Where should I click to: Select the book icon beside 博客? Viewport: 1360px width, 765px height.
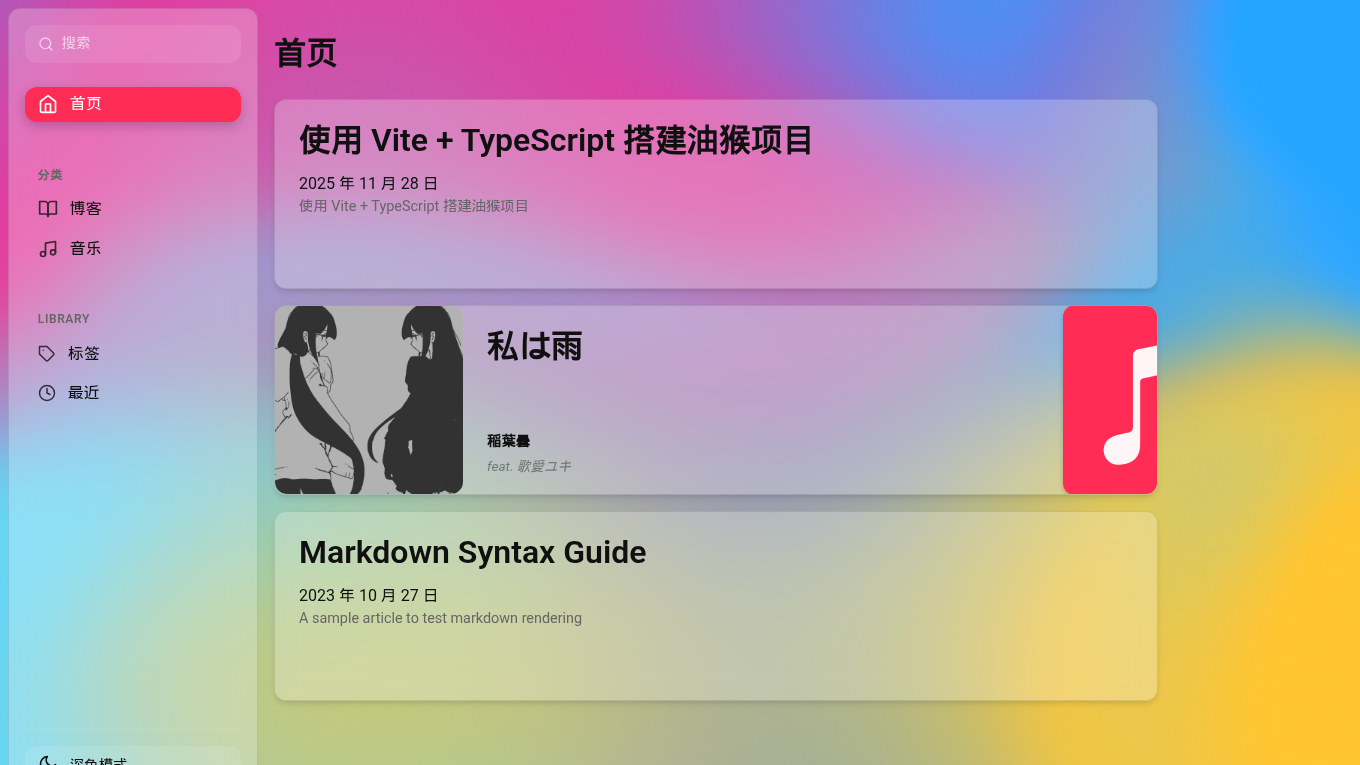(x=47, y=208)
